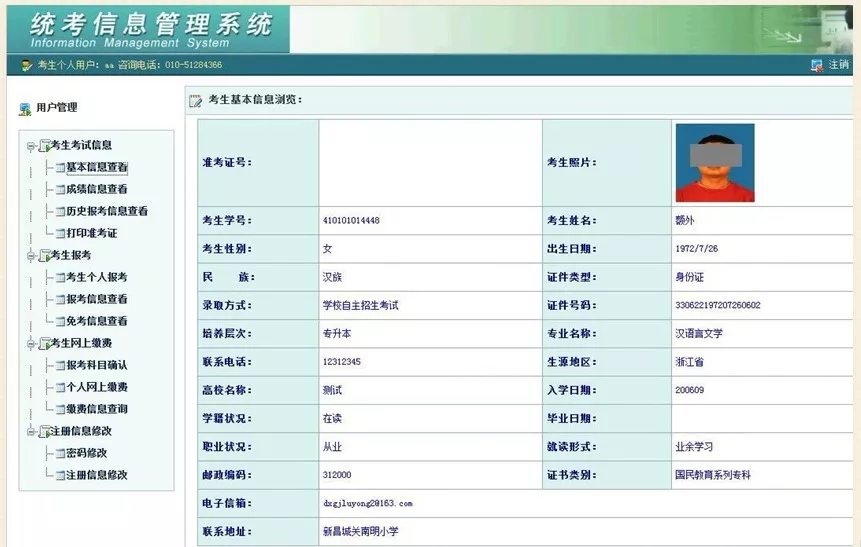Open 考生个人报考 in the tree
861x547 pixels.
(97, 277)
